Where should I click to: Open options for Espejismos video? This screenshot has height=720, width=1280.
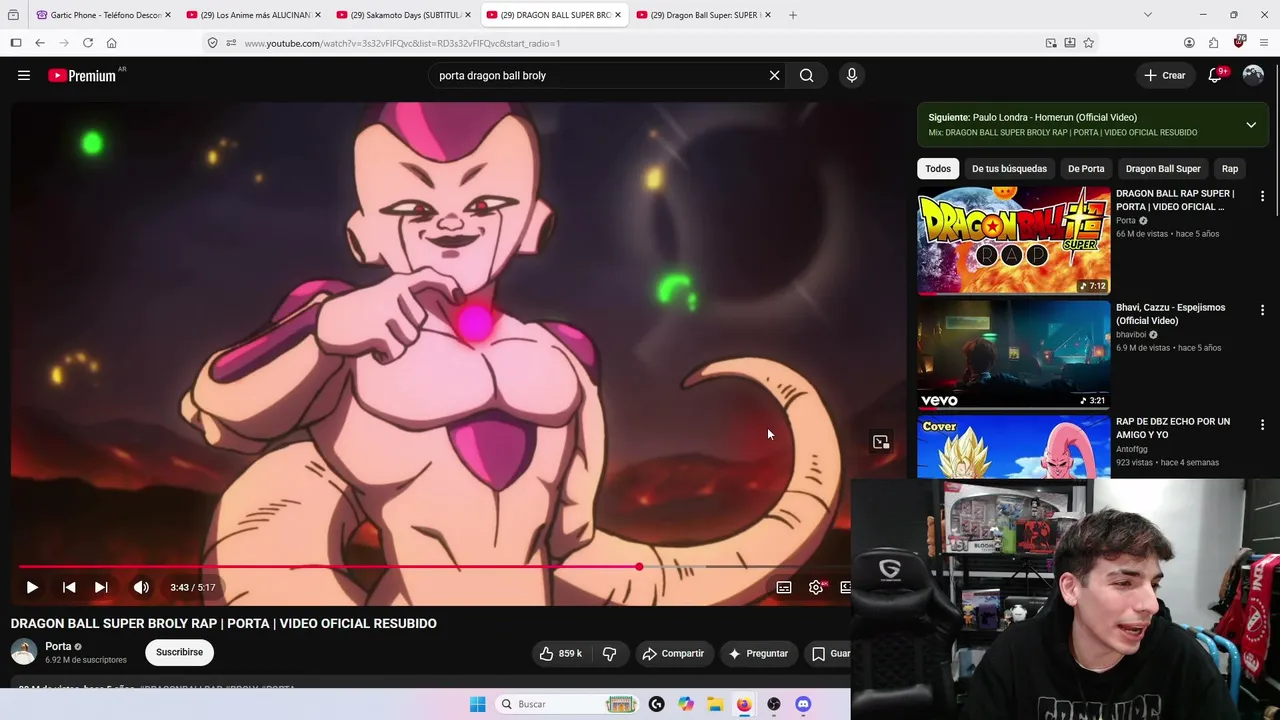click(x=1262, y=310)
